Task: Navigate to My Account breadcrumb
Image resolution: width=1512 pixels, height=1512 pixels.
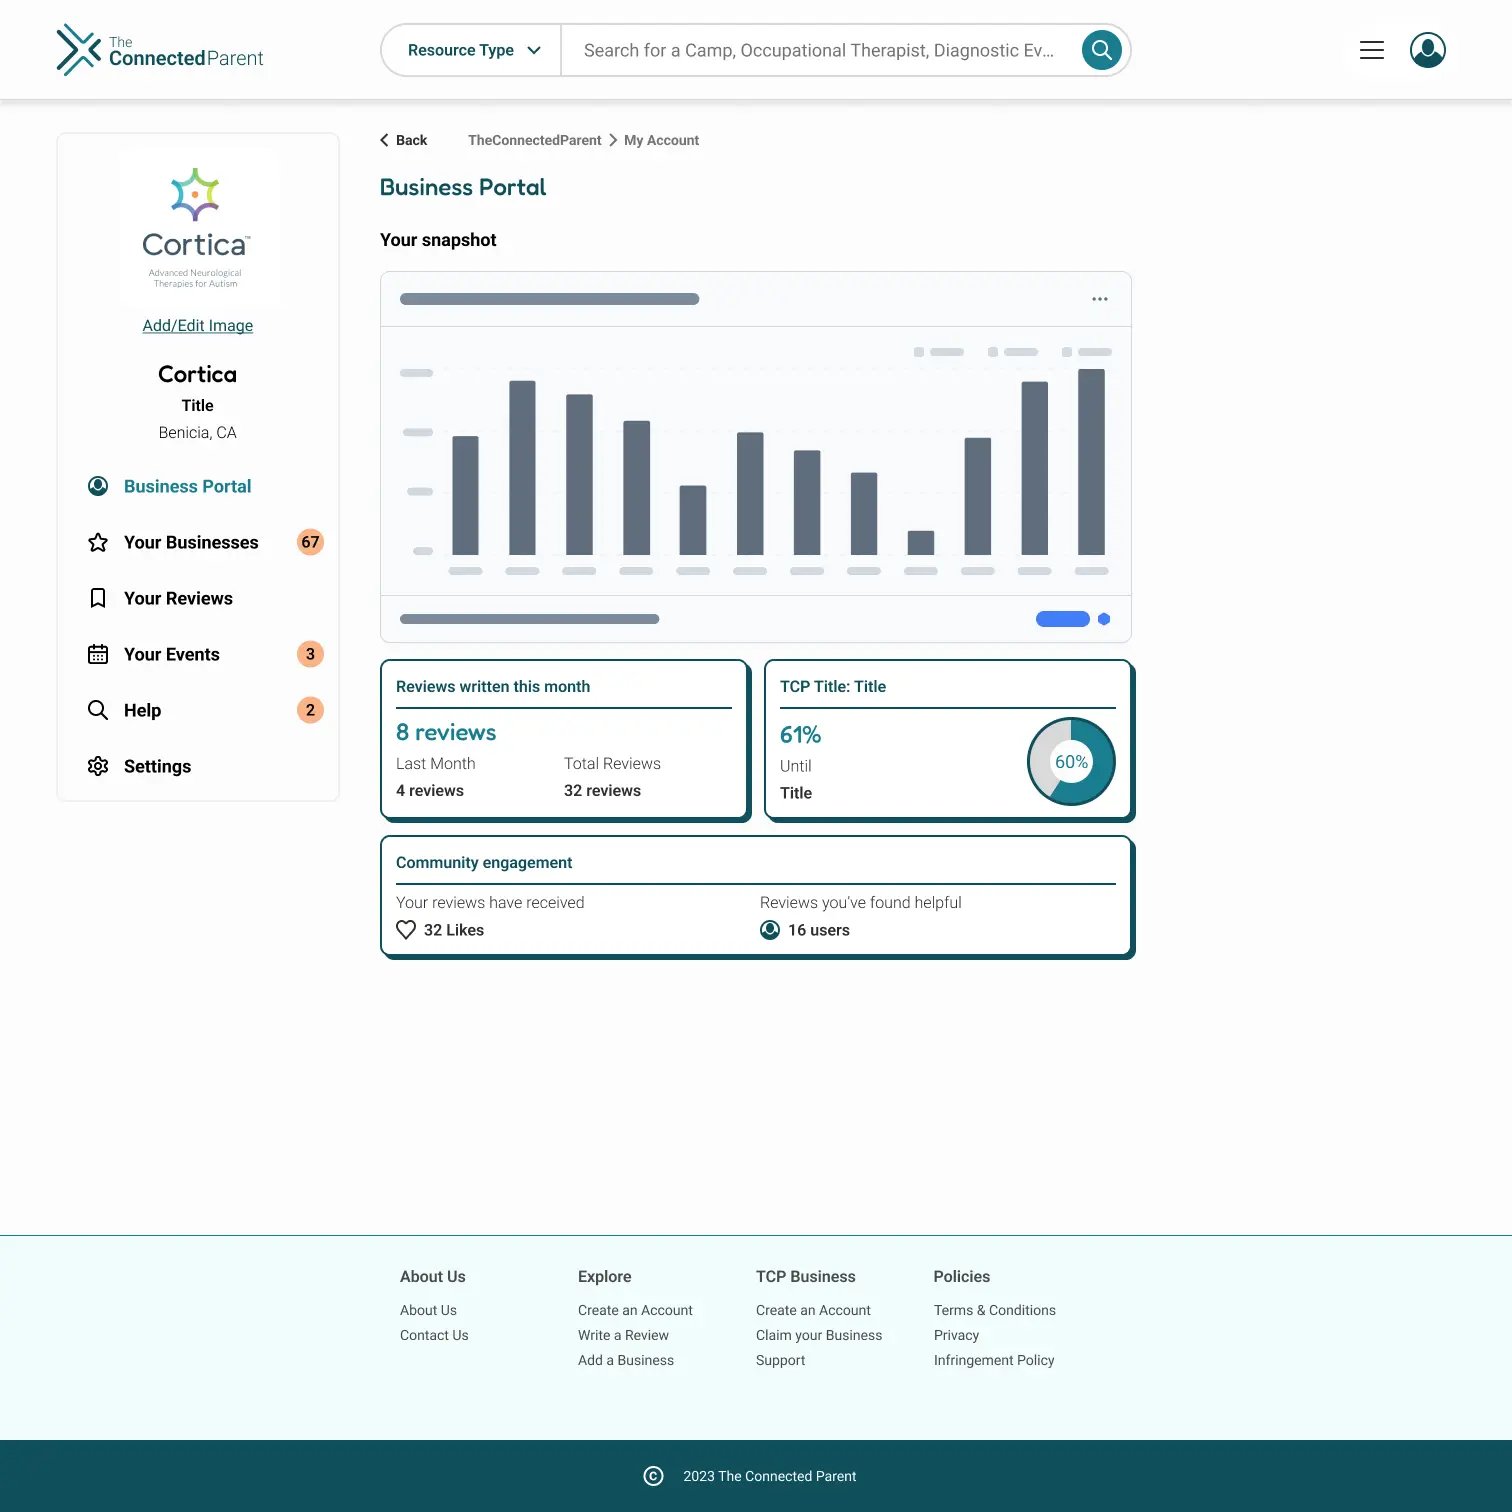Action: tap(661, 140)
